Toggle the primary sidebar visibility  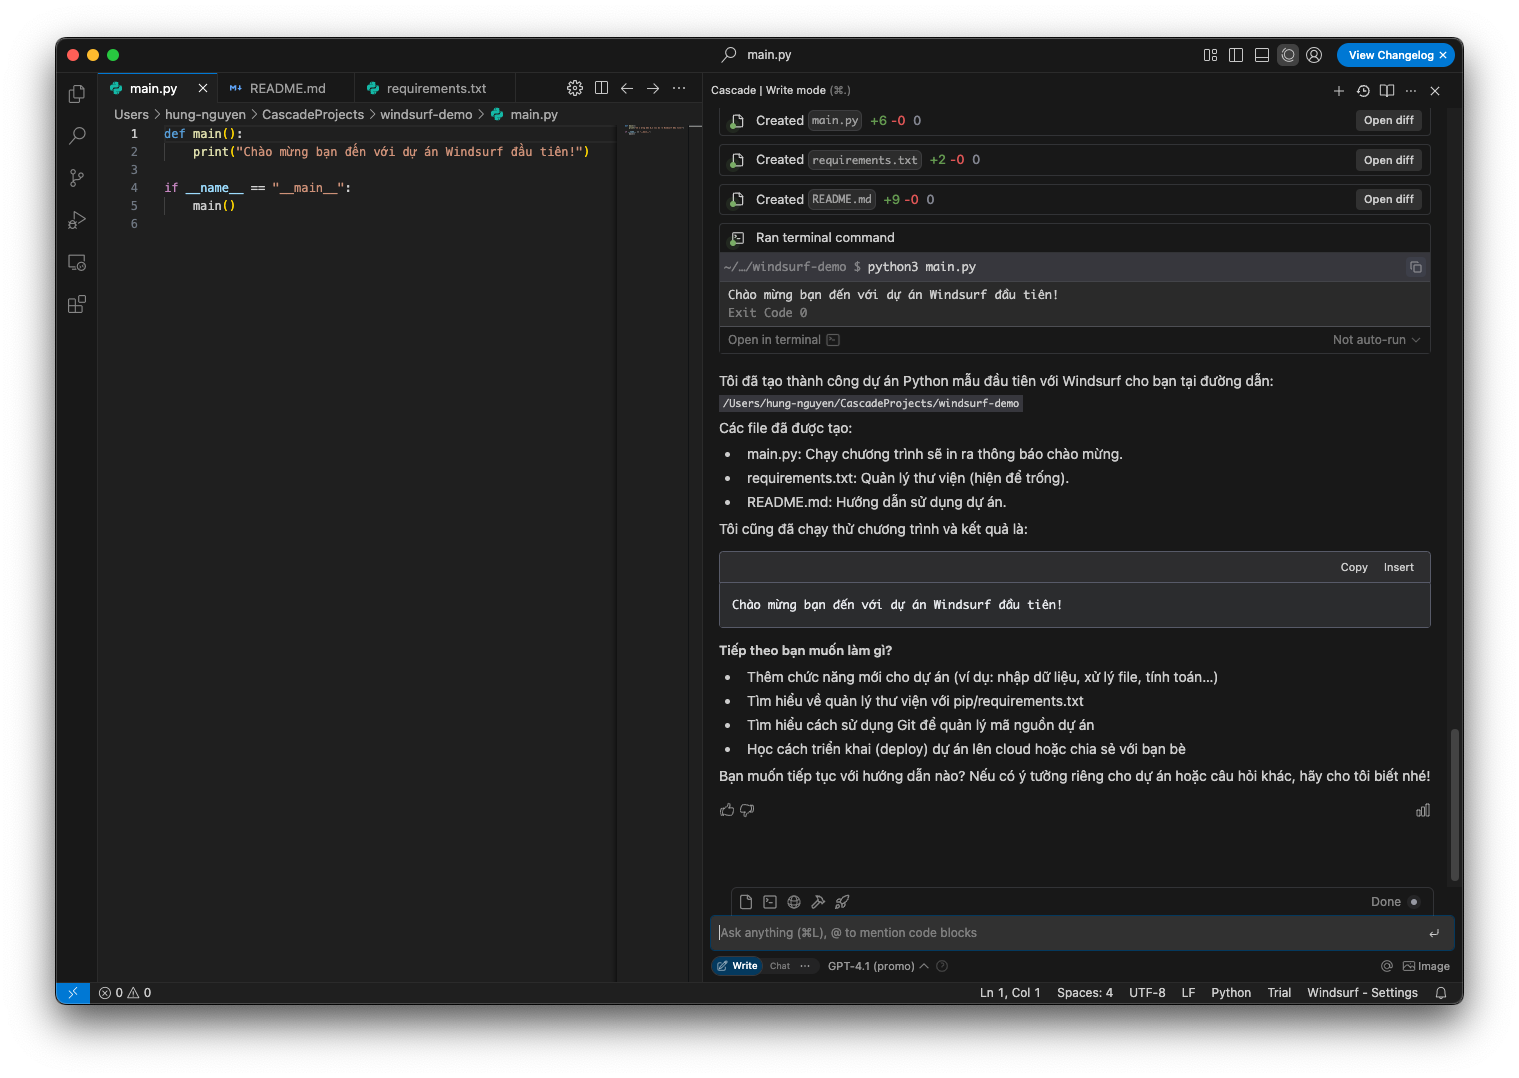pyautogui.click(x=1236, y=55)
